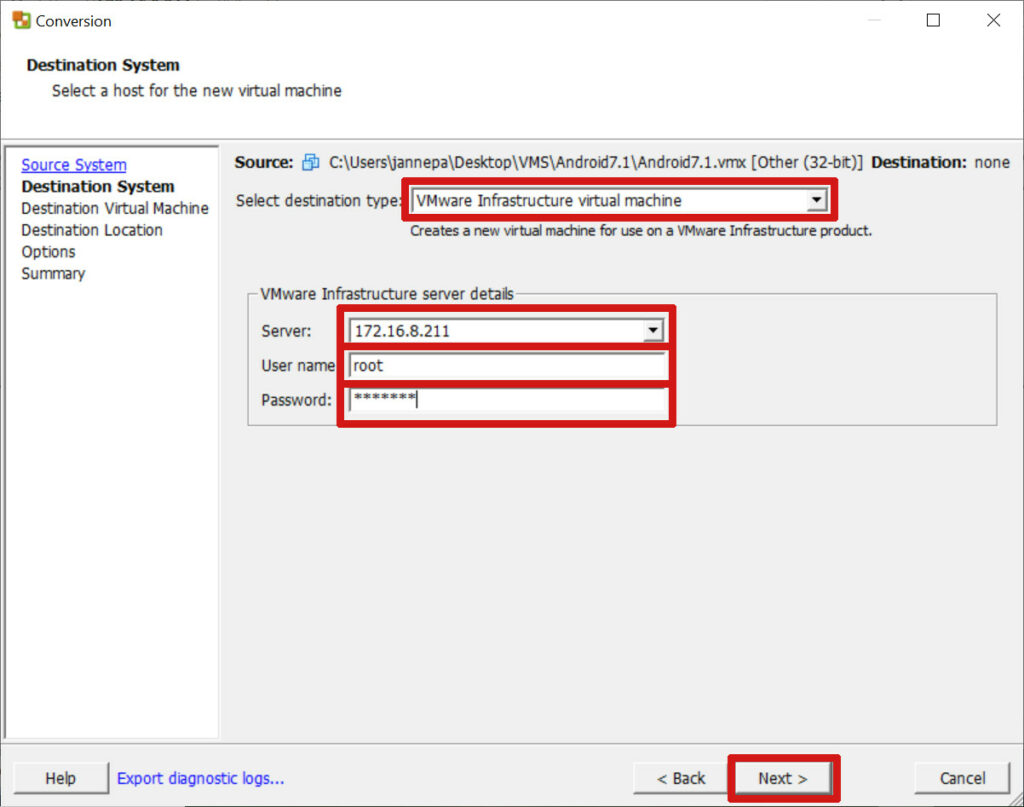Click 'VMware Infrastructure server details' group label
Viewport: 1024px width, 807px height.
[387, 294]
